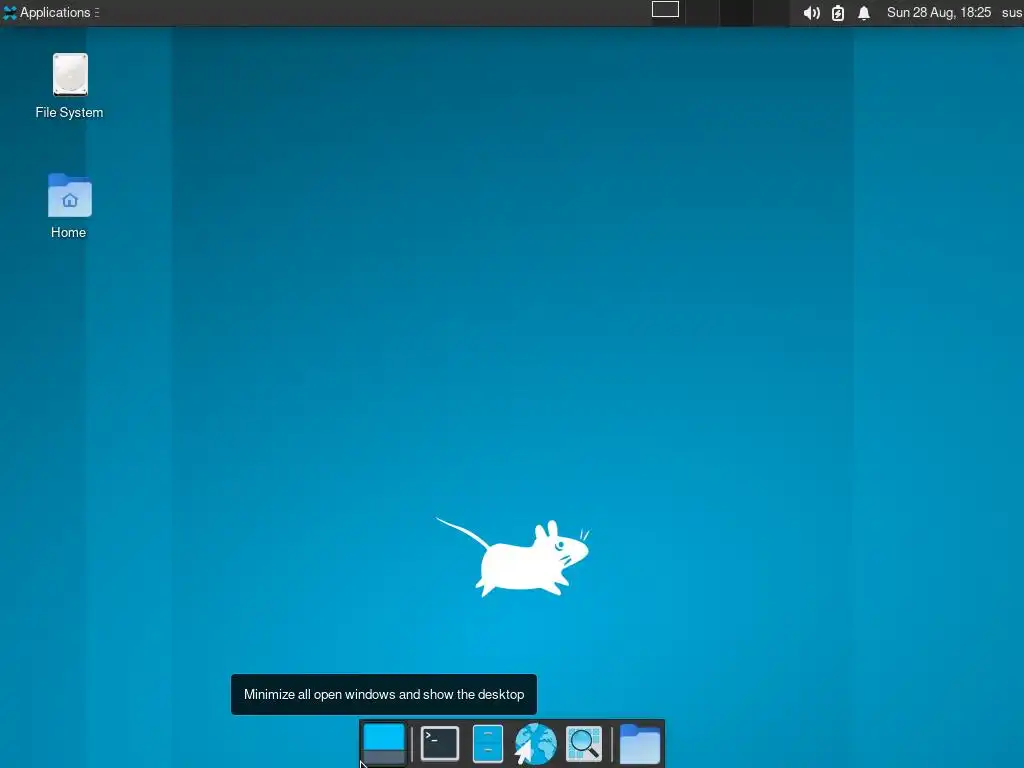This screenshot has width=1024, height=768.
Task: Switch to the second workspace in the pager
Action: tap(702, 12)
